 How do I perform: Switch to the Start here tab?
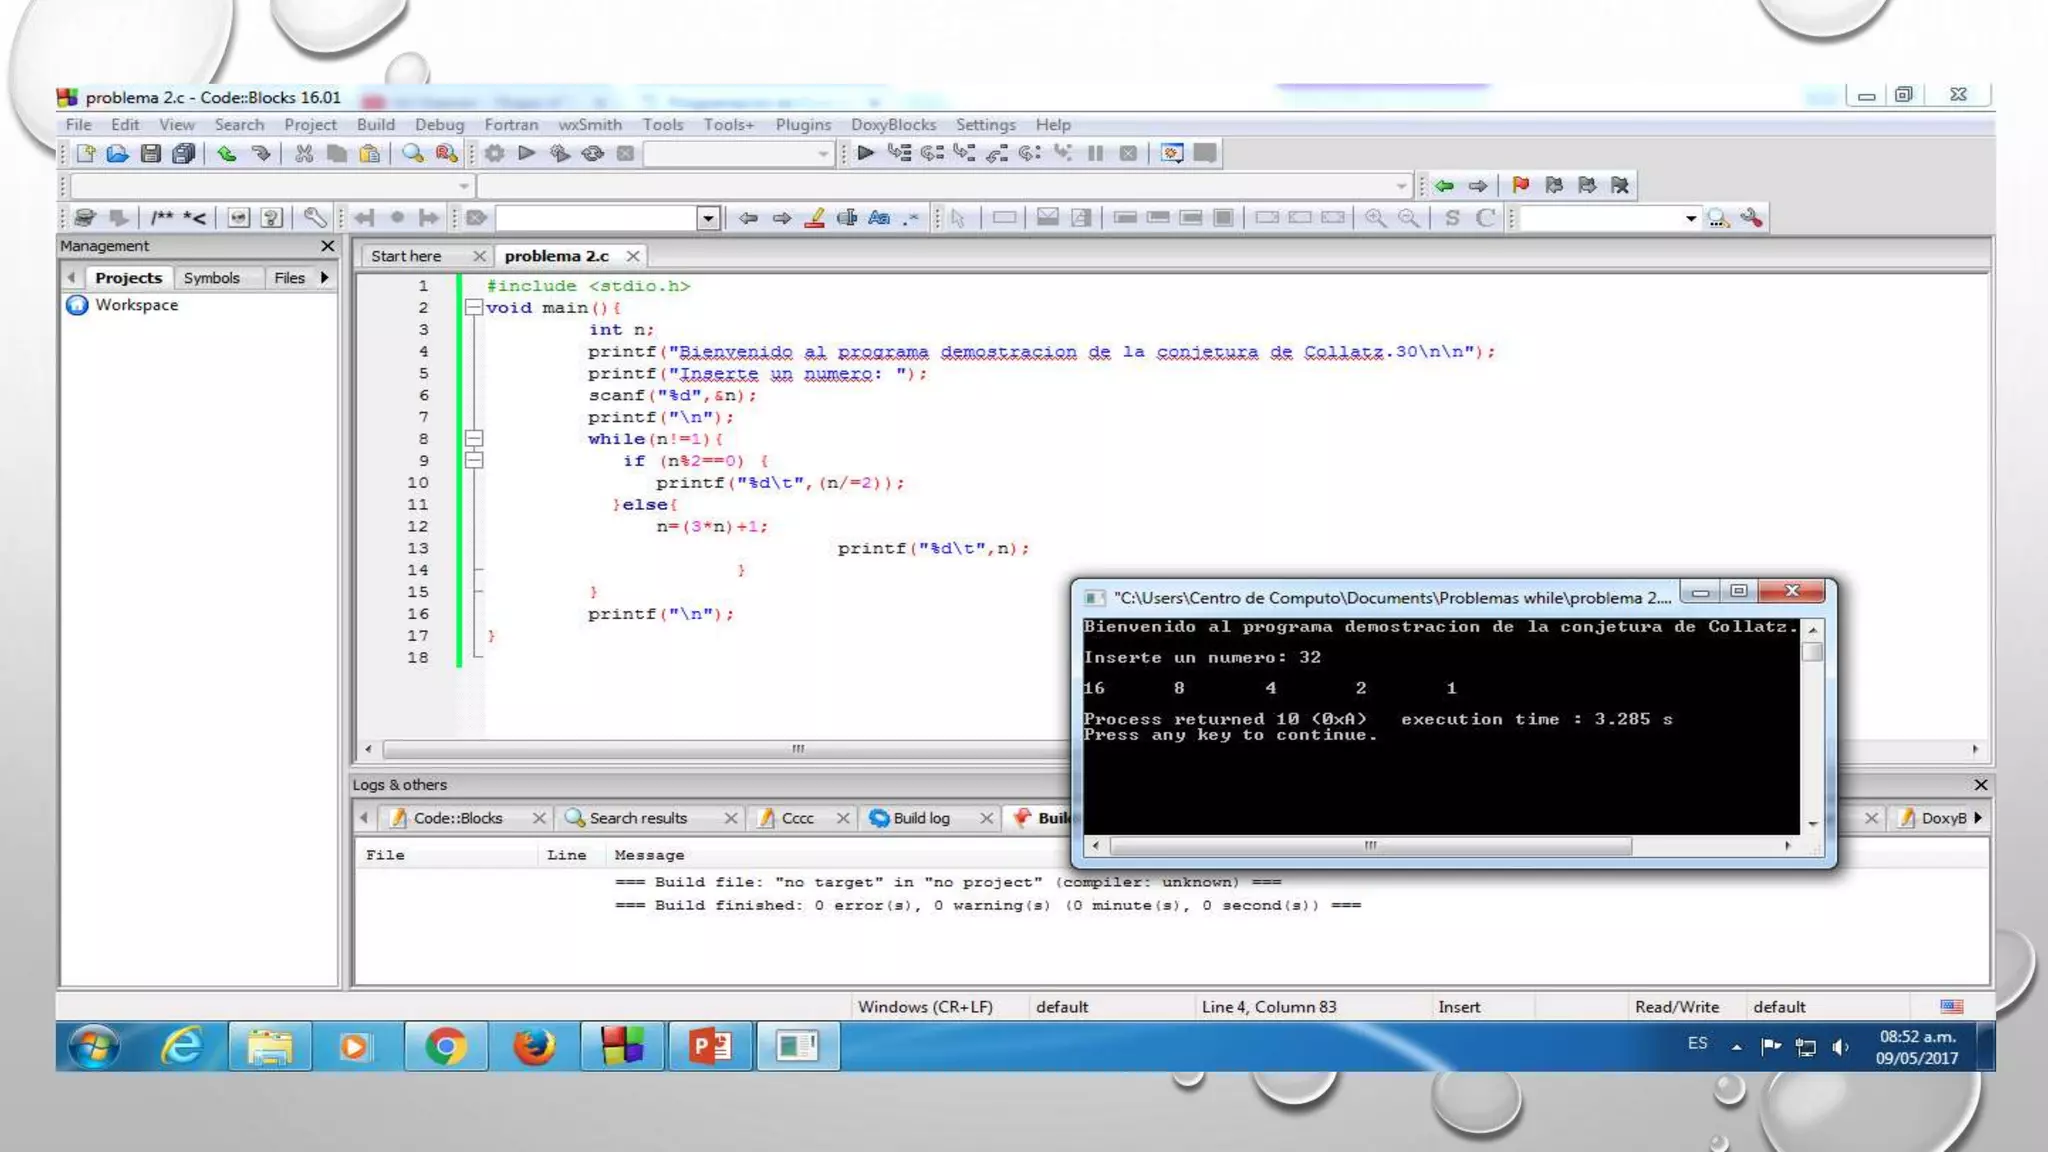406,256
